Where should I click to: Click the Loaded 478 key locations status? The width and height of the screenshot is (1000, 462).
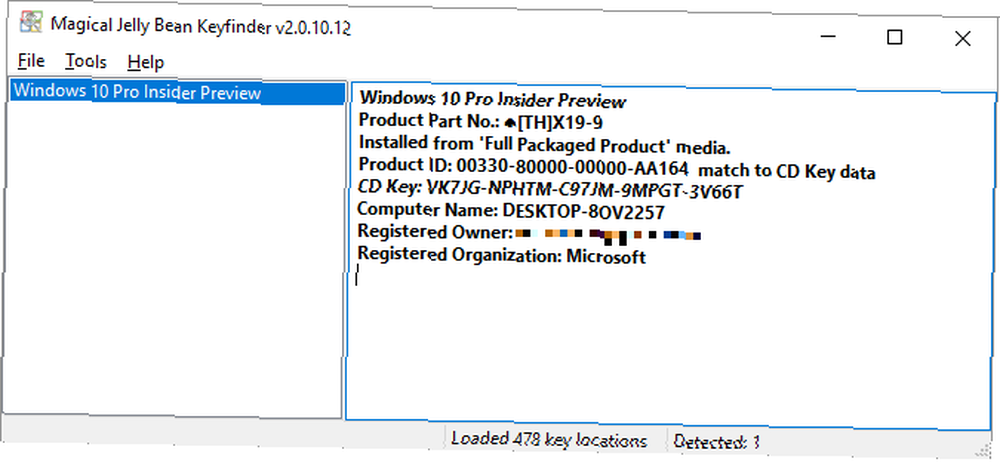tap(549, 440)
